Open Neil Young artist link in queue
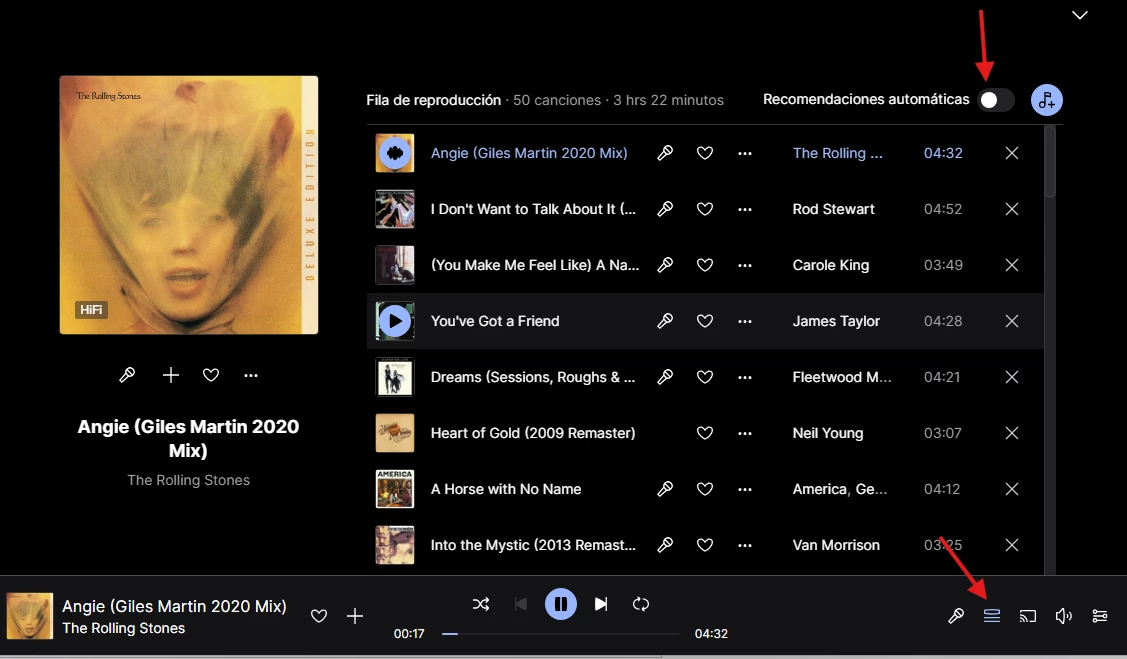The image size is (1127, 659). (828, 433)
